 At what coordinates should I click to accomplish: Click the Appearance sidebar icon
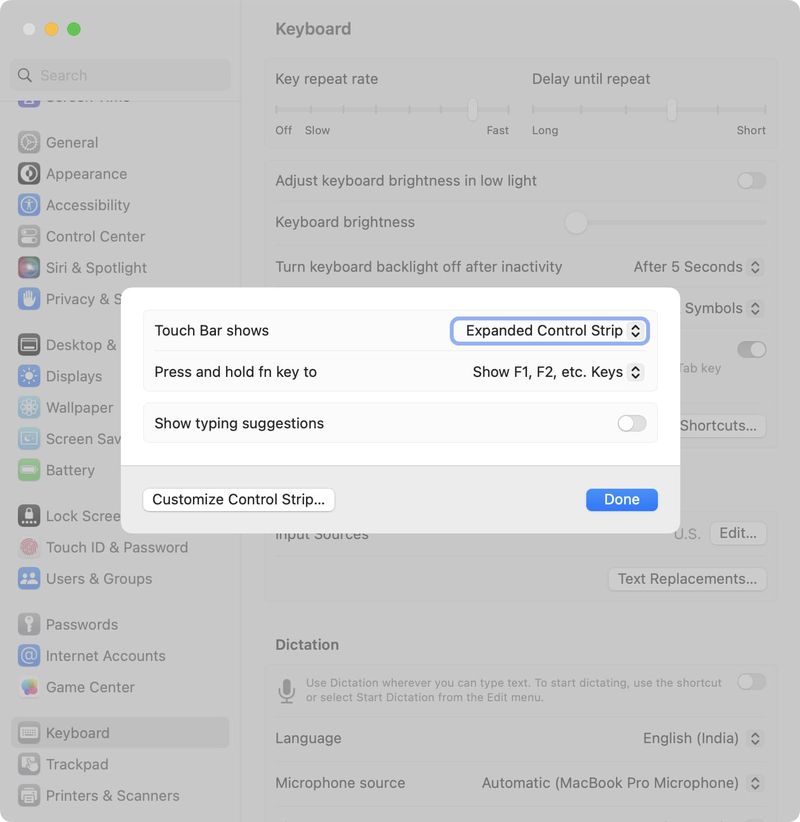point(29,174)
